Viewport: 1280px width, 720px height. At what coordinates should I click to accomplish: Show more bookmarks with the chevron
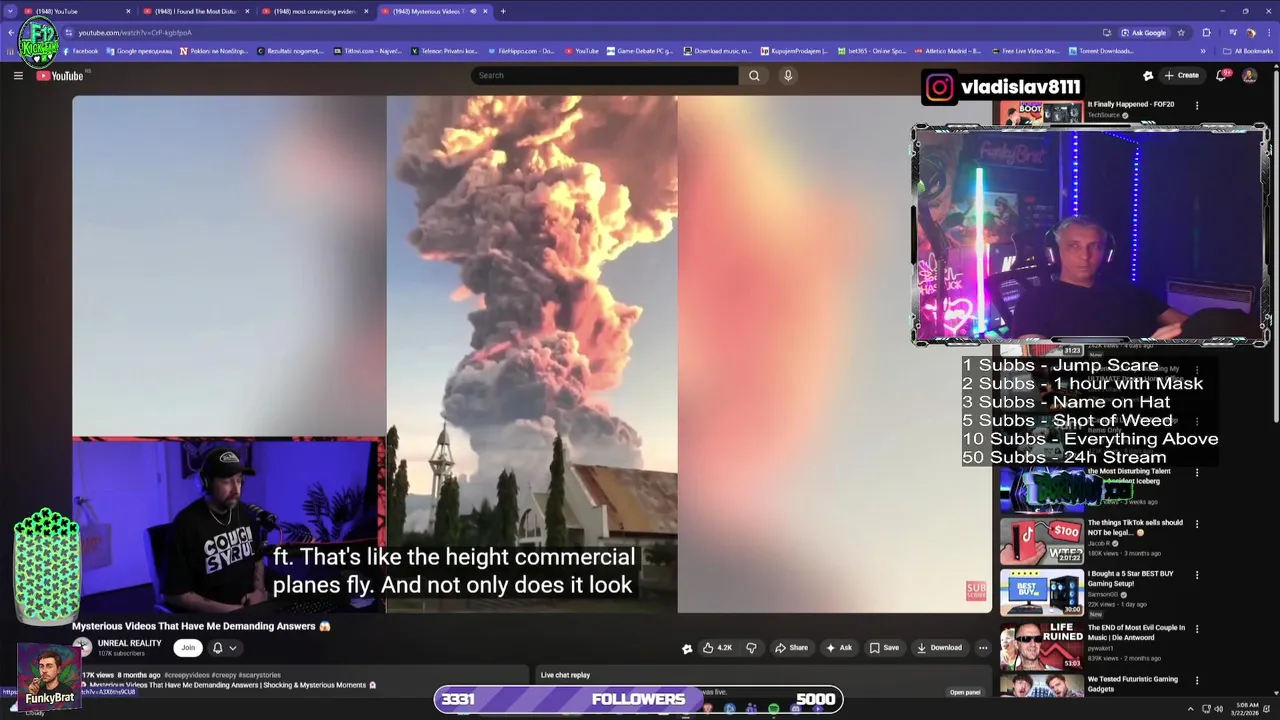coord(1203,51)
